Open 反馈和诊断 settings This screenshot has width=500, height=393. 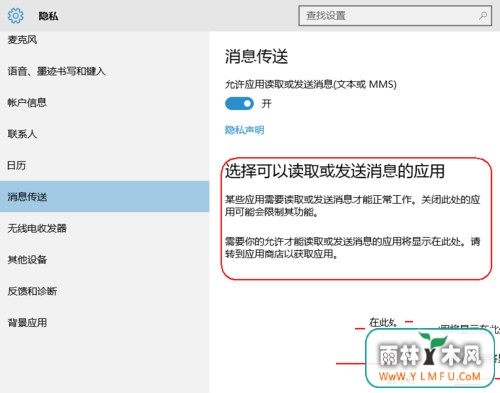pyautogui.click(x=32, y=291)
